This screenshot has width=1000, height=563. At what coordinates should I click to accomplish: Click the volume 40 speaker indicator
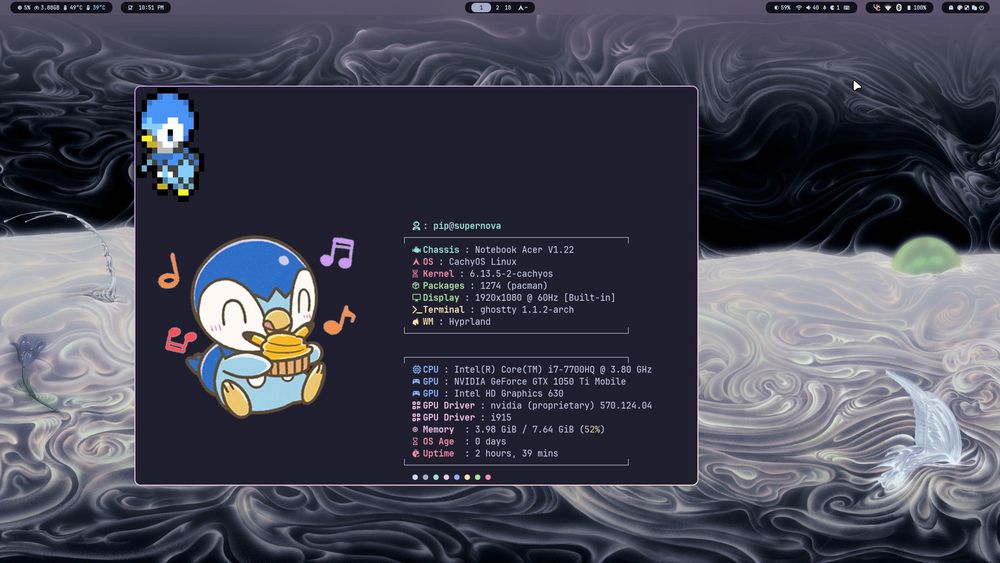coord(812,8)
